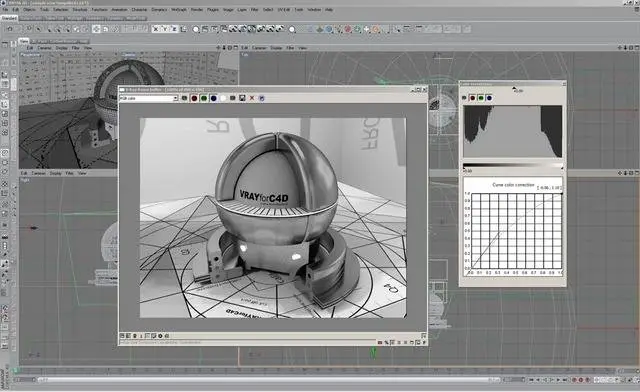This screenshot has width=640, height=392.
Task: Click the black point slider under histogram
Action: [x=464, y=167]
